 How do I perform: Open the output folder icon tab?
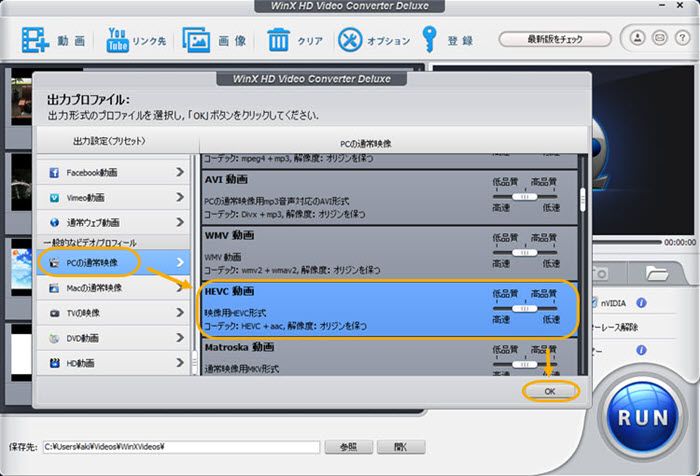pyautogui.click(x=656, y=273)
